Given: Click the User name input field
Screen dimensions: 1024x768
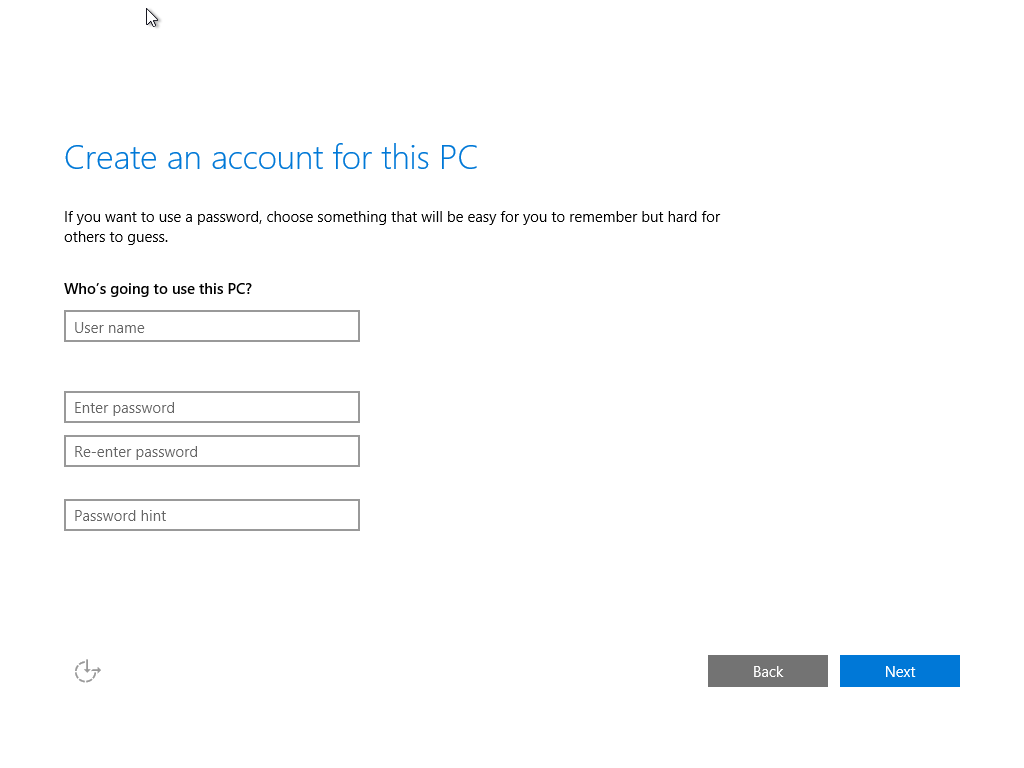Looking at the screenshot, I should tap(211, 327).
